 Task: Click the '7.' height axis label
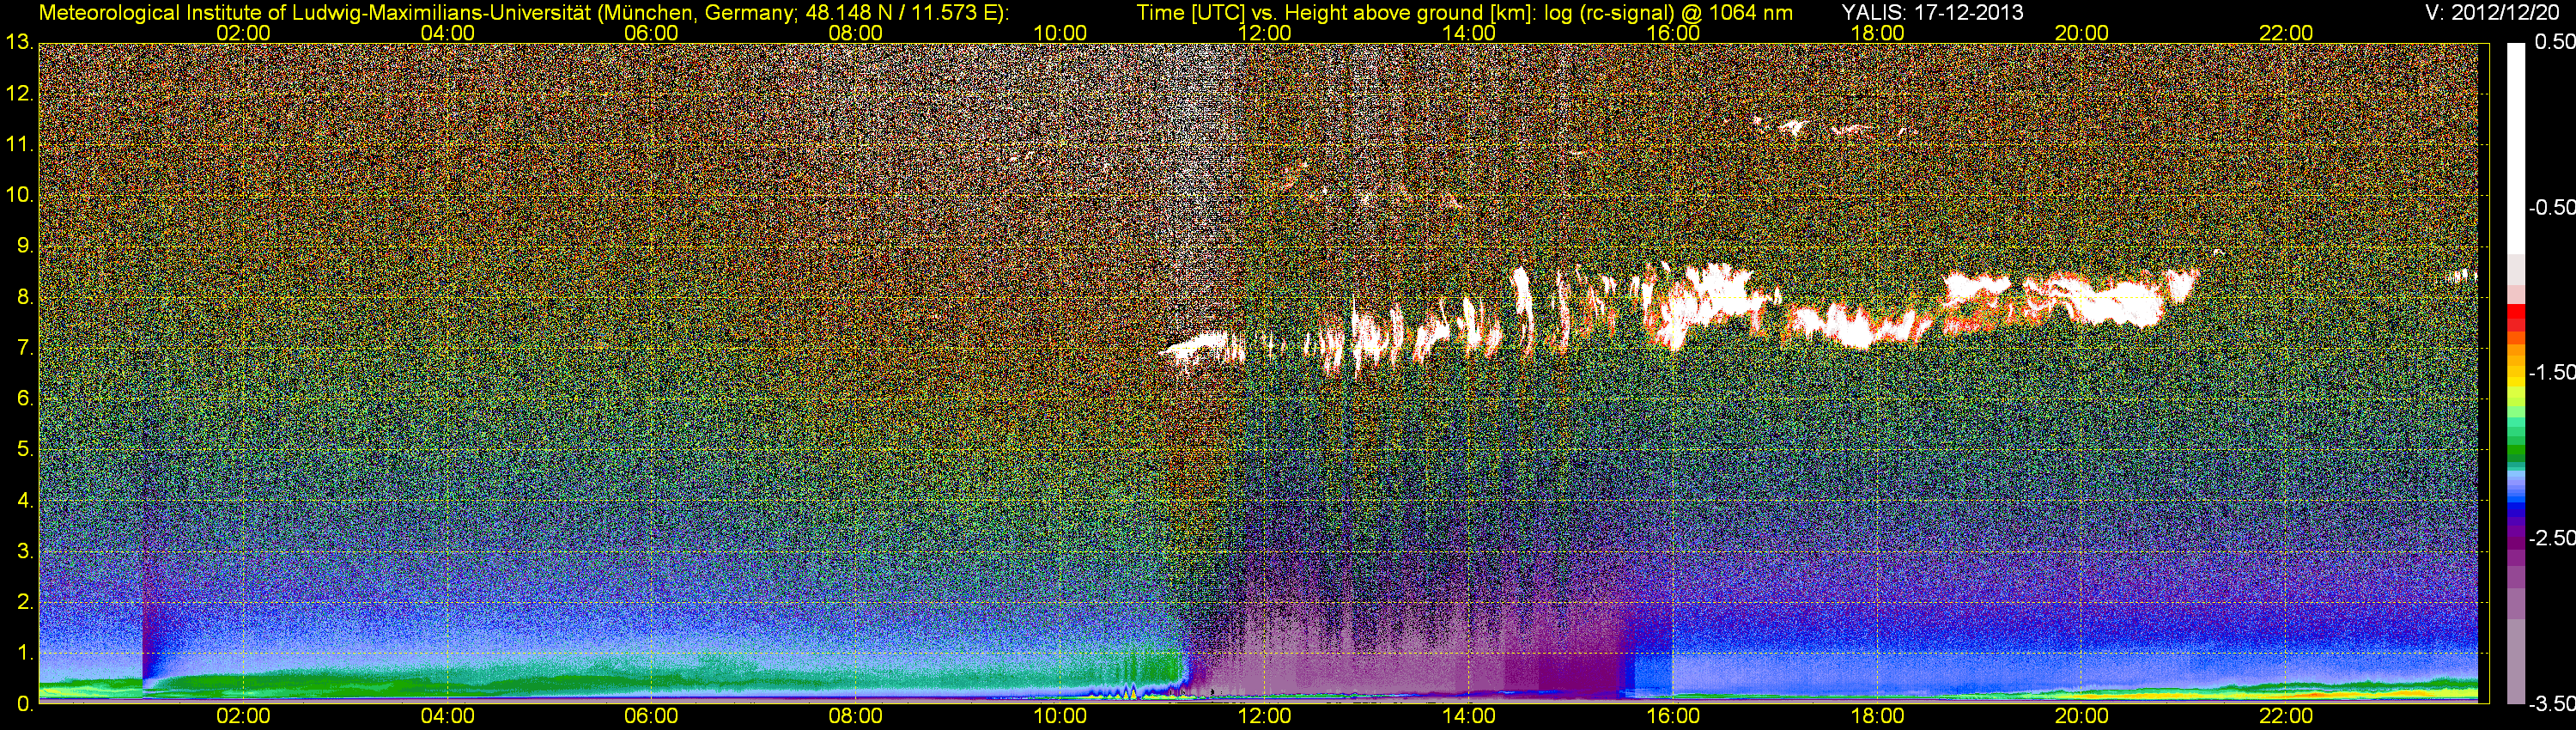25,348
